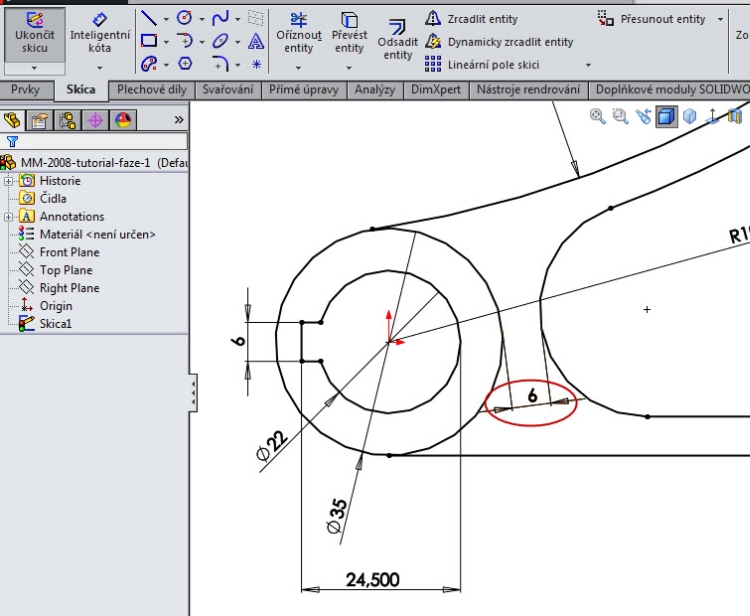Open the Spline tool dropdown arrow
Viewport: 750px width, 616px height.
pos(238,20)
